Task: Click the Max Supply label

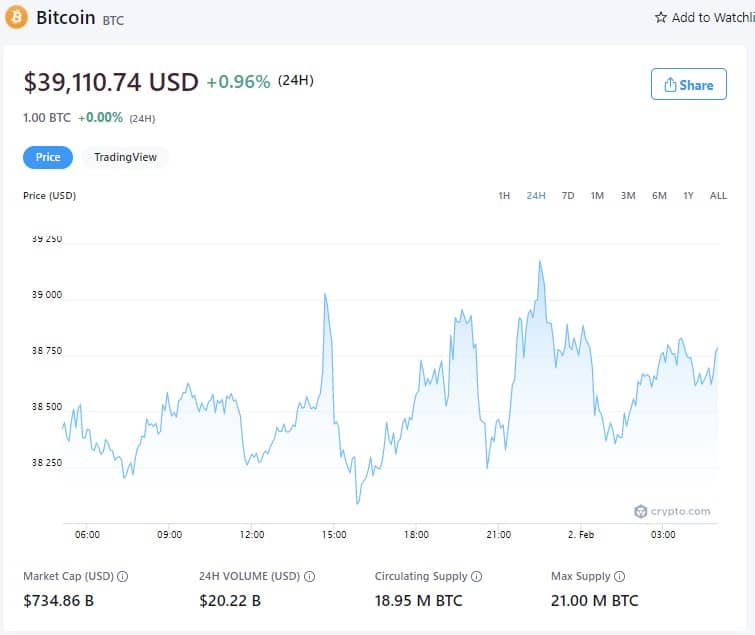Action: coord(581,576)
